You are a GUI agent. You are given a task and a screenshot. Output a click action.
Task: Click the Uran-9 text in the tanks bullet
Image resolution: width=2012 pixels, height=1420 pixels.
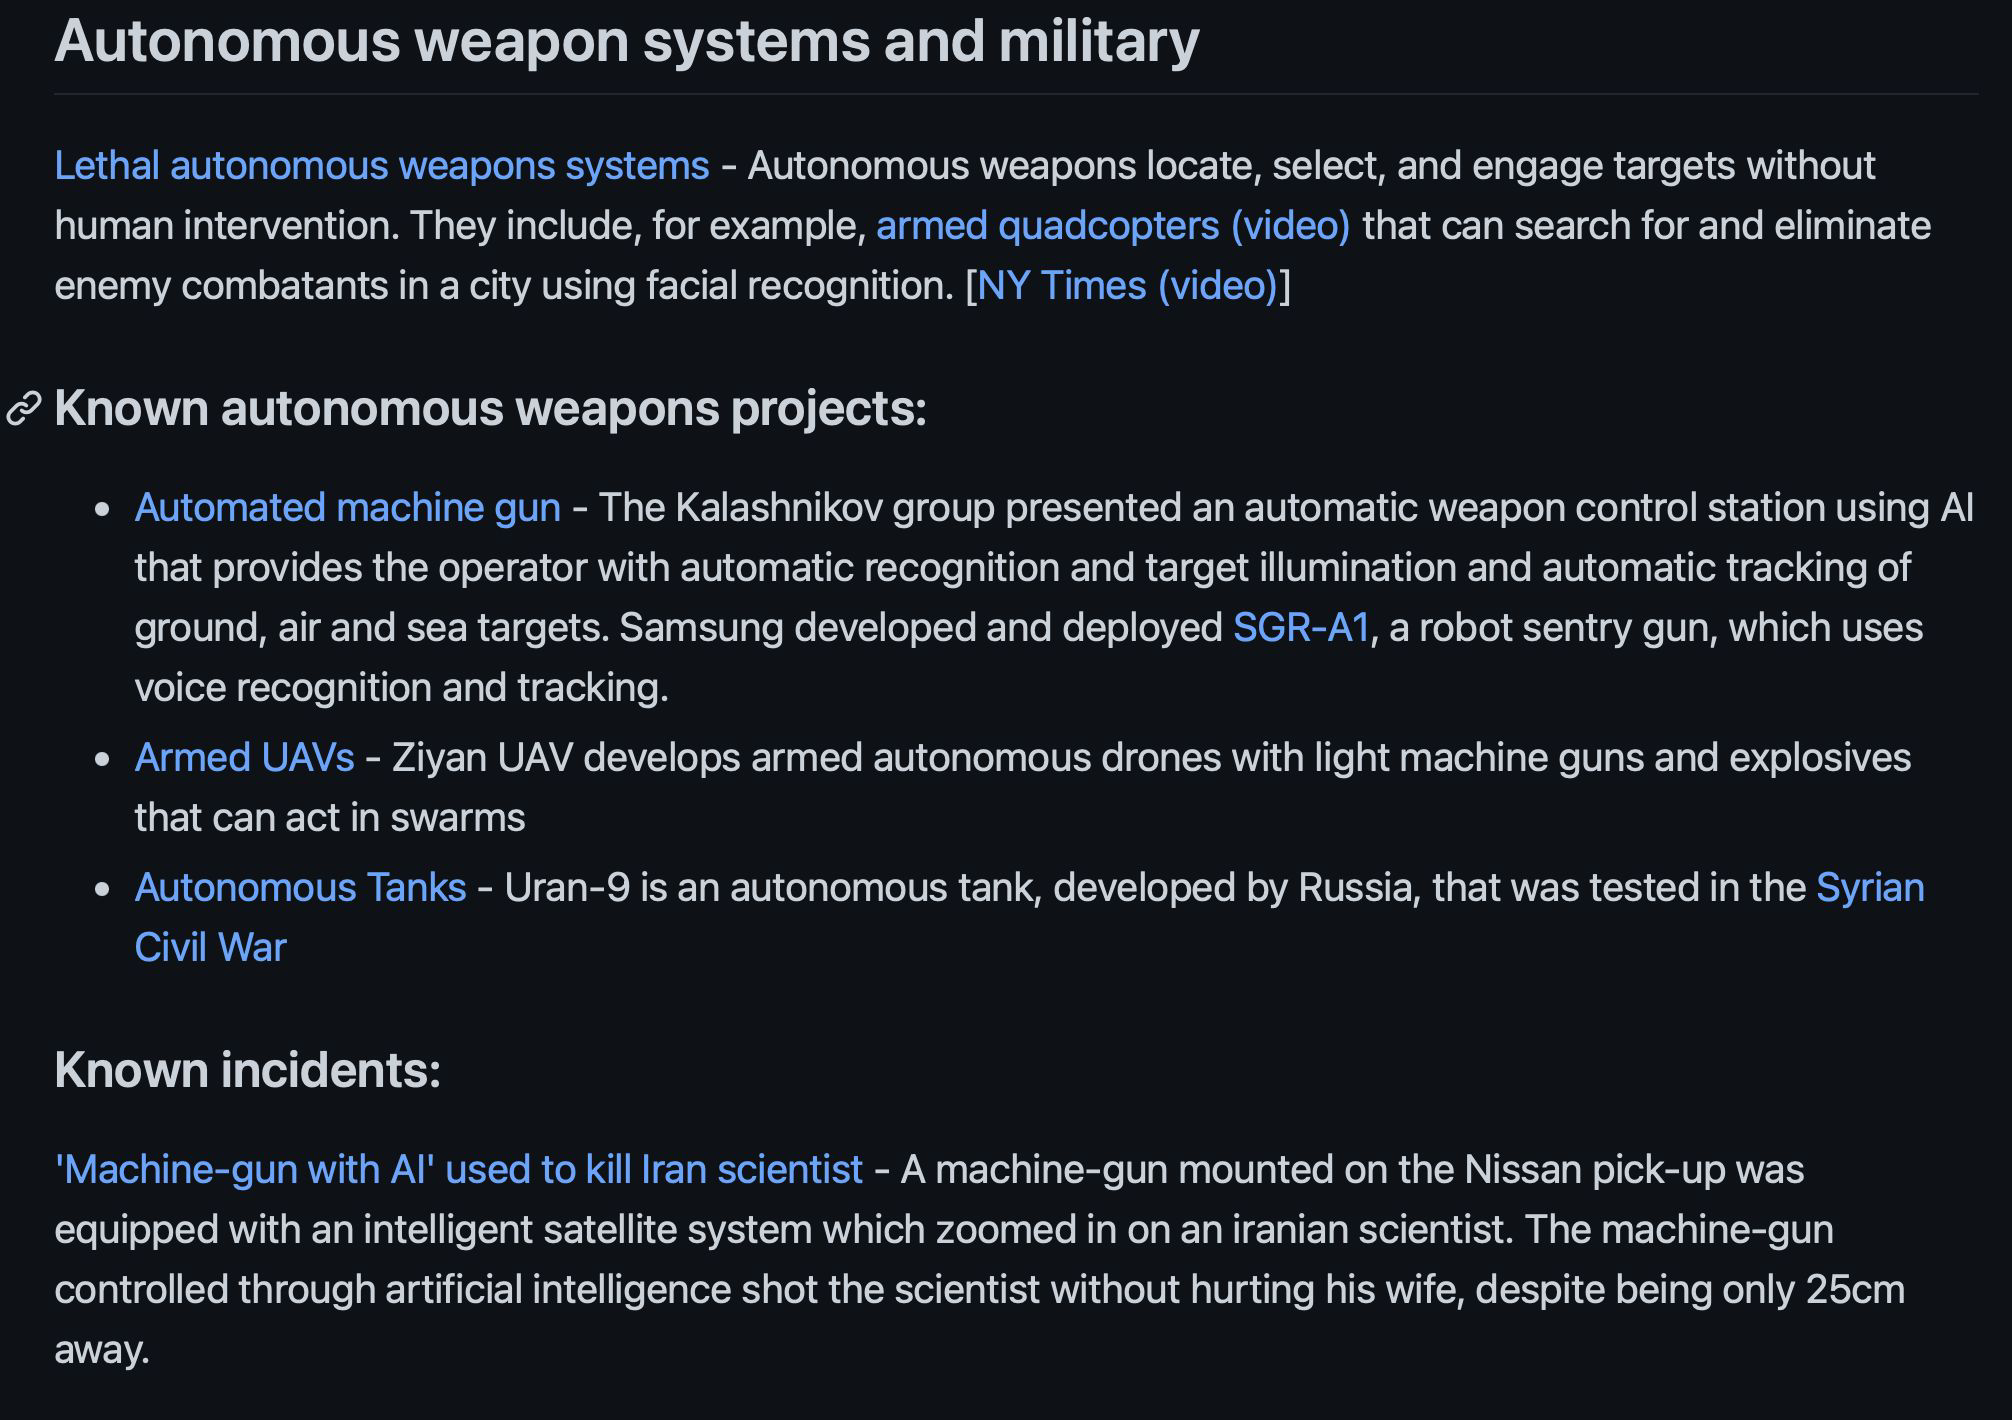[566, 888]
